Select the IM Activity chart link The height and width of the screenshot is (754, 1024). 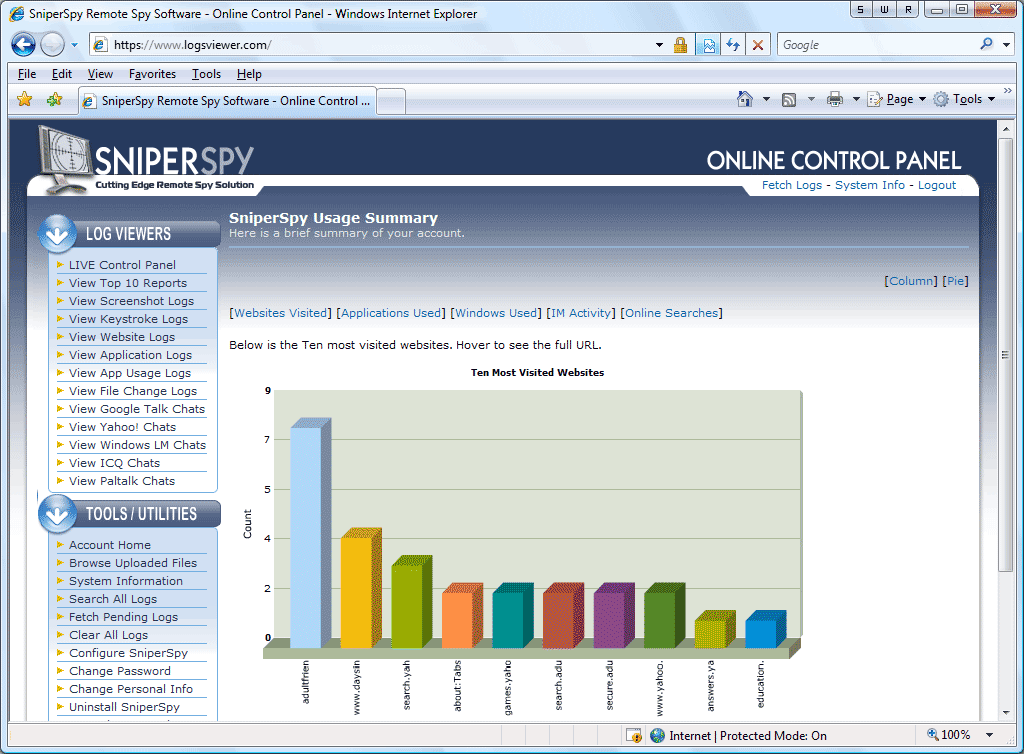[x=581, y=313]
